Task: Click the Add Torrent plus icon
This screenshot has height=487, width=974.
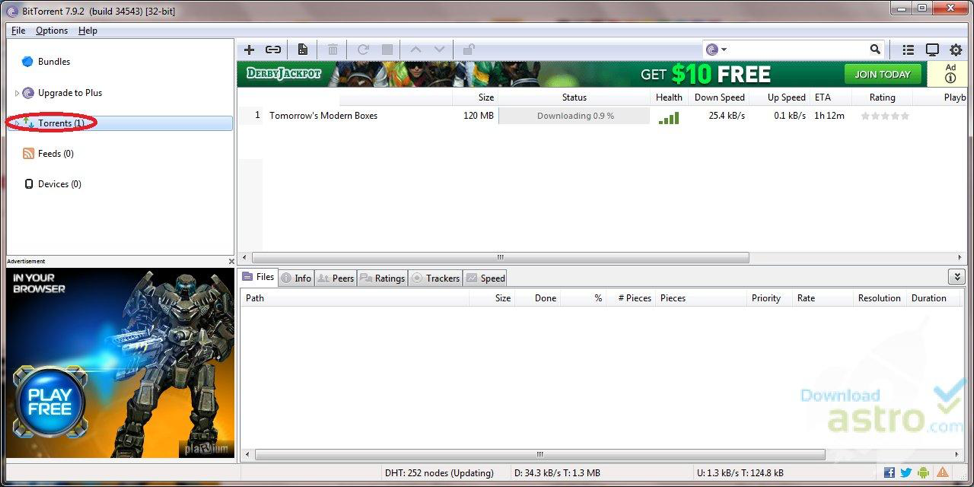Action: (x=249, y=50)
